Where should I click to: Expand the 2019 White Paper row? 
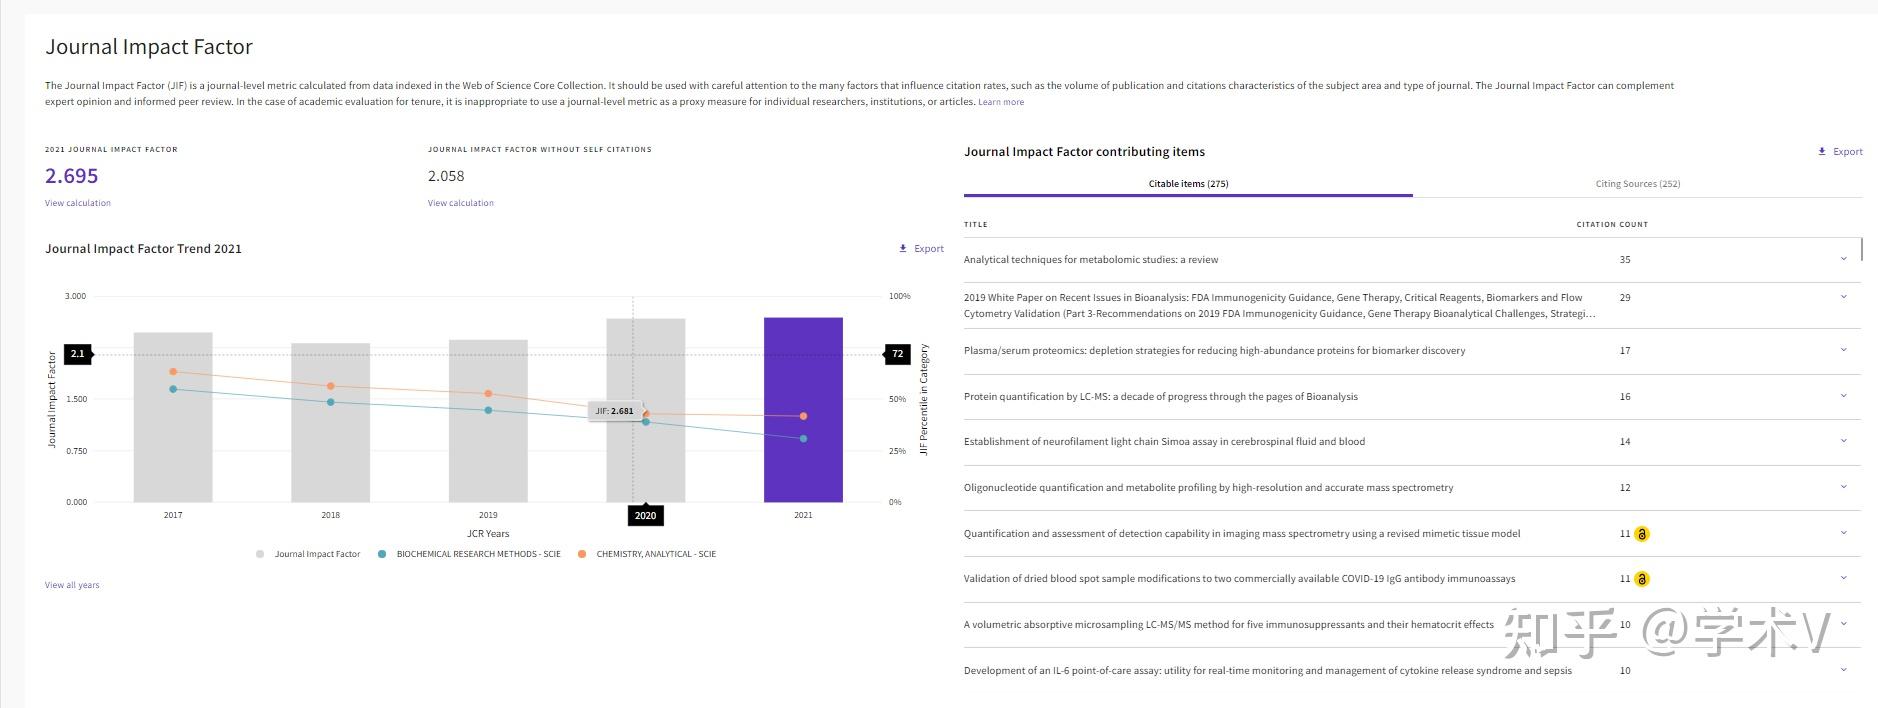1843,297
